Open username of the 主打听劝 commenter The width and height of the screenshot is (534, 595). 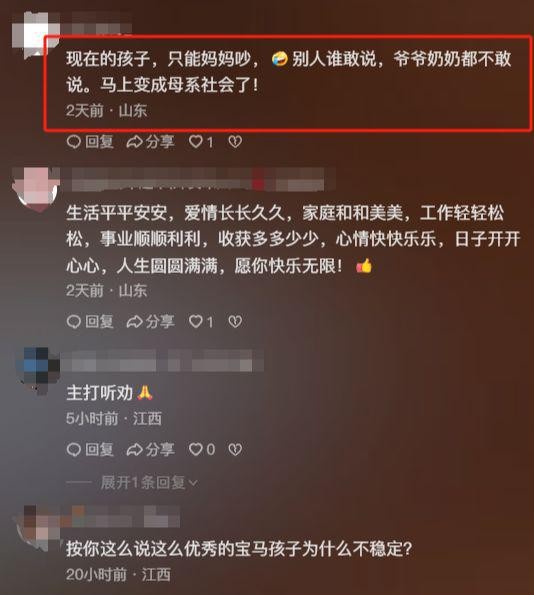coord(162,360)
